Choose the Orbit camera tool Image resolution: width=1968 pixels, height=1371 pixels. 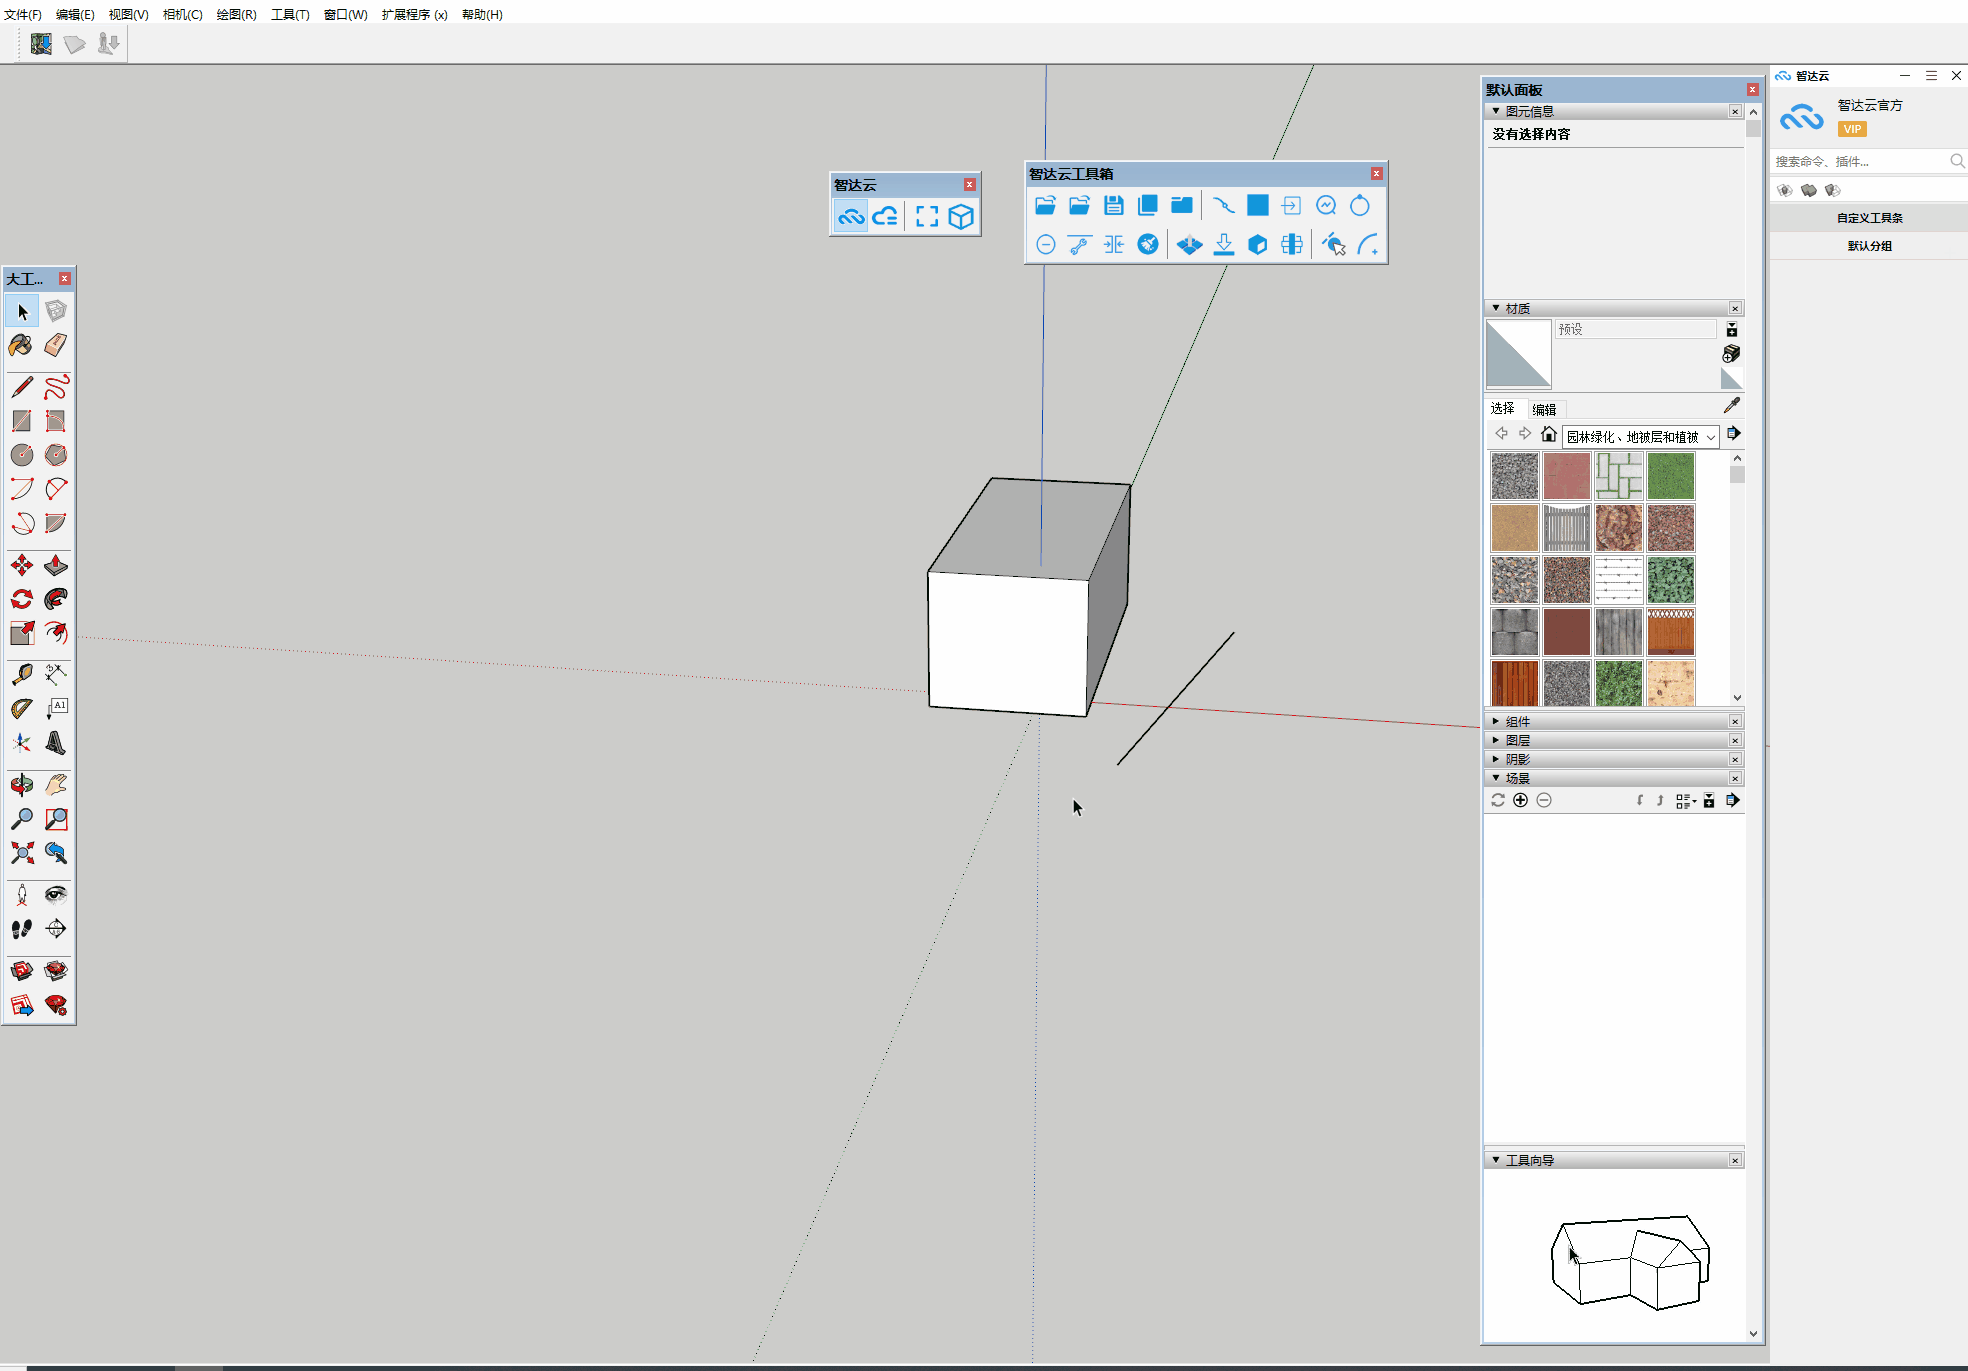(21, 785)
